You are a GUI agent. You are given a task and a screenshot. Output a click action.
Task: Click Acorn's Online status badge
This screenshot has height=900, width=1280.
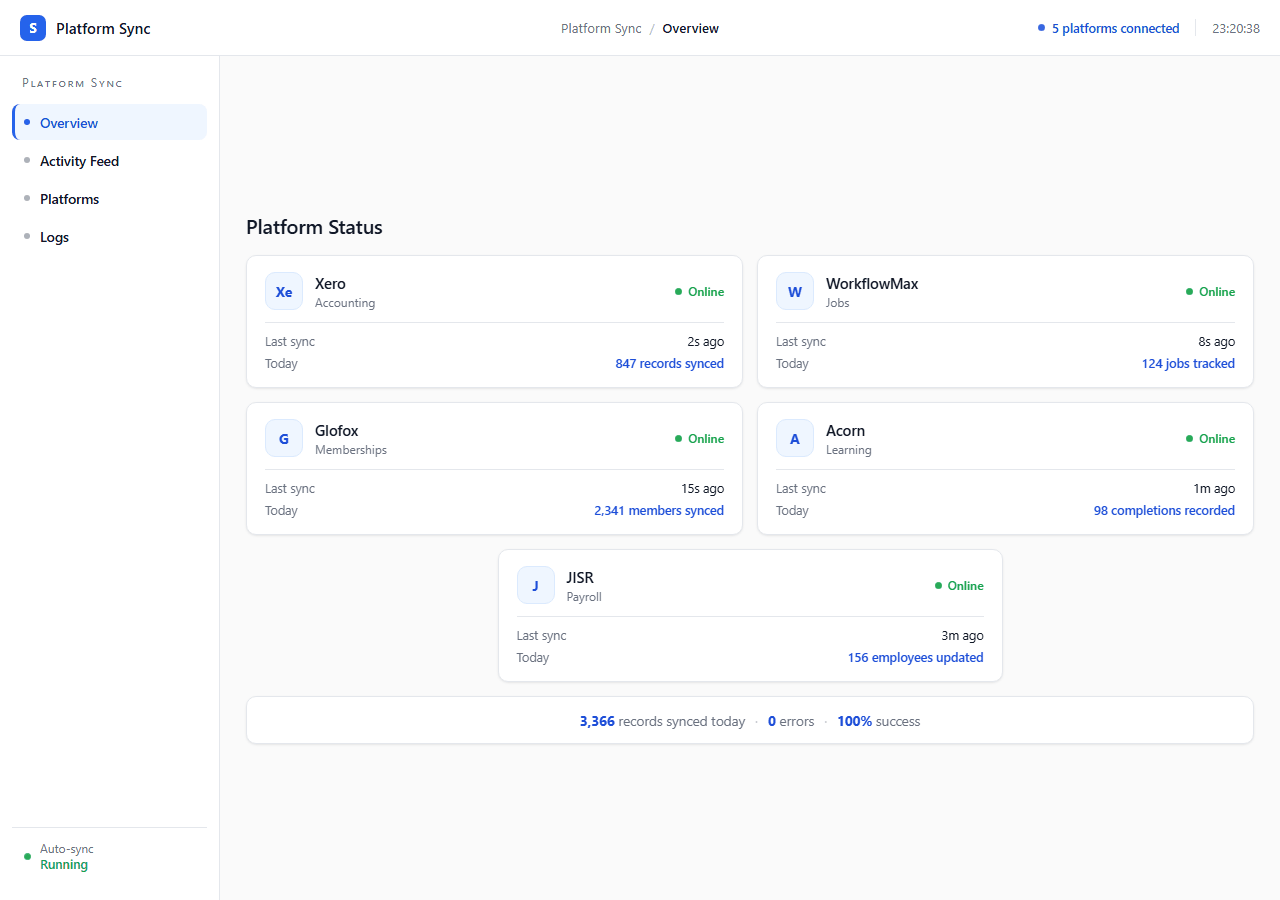[x=1210, y=439]
